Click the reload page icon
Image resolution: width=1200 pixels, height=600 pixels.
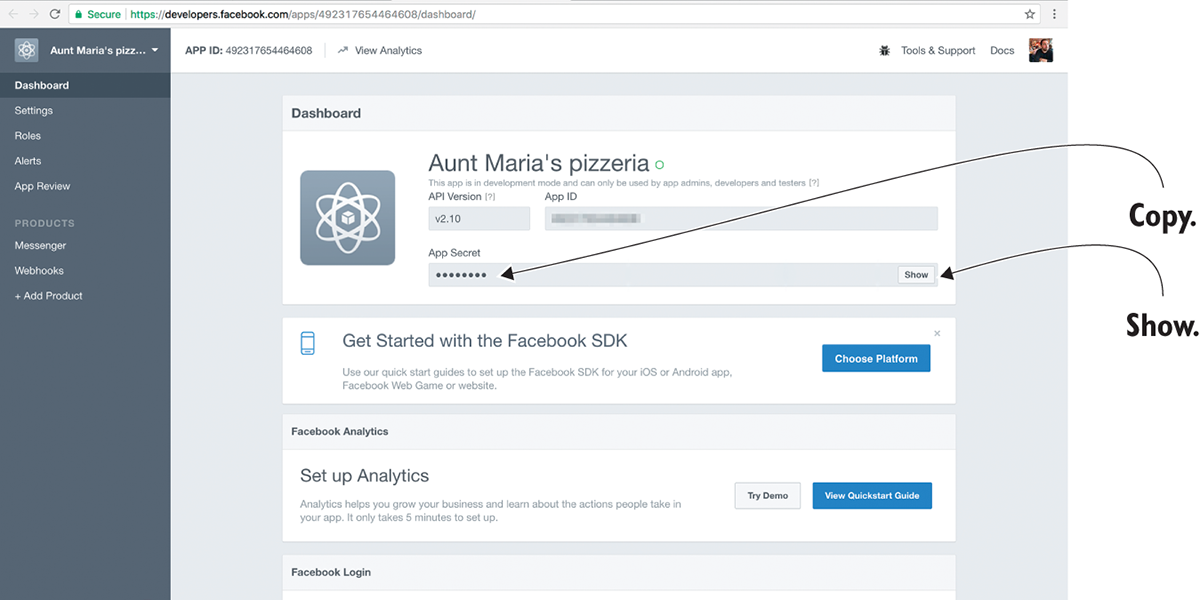tap(53, 15)
